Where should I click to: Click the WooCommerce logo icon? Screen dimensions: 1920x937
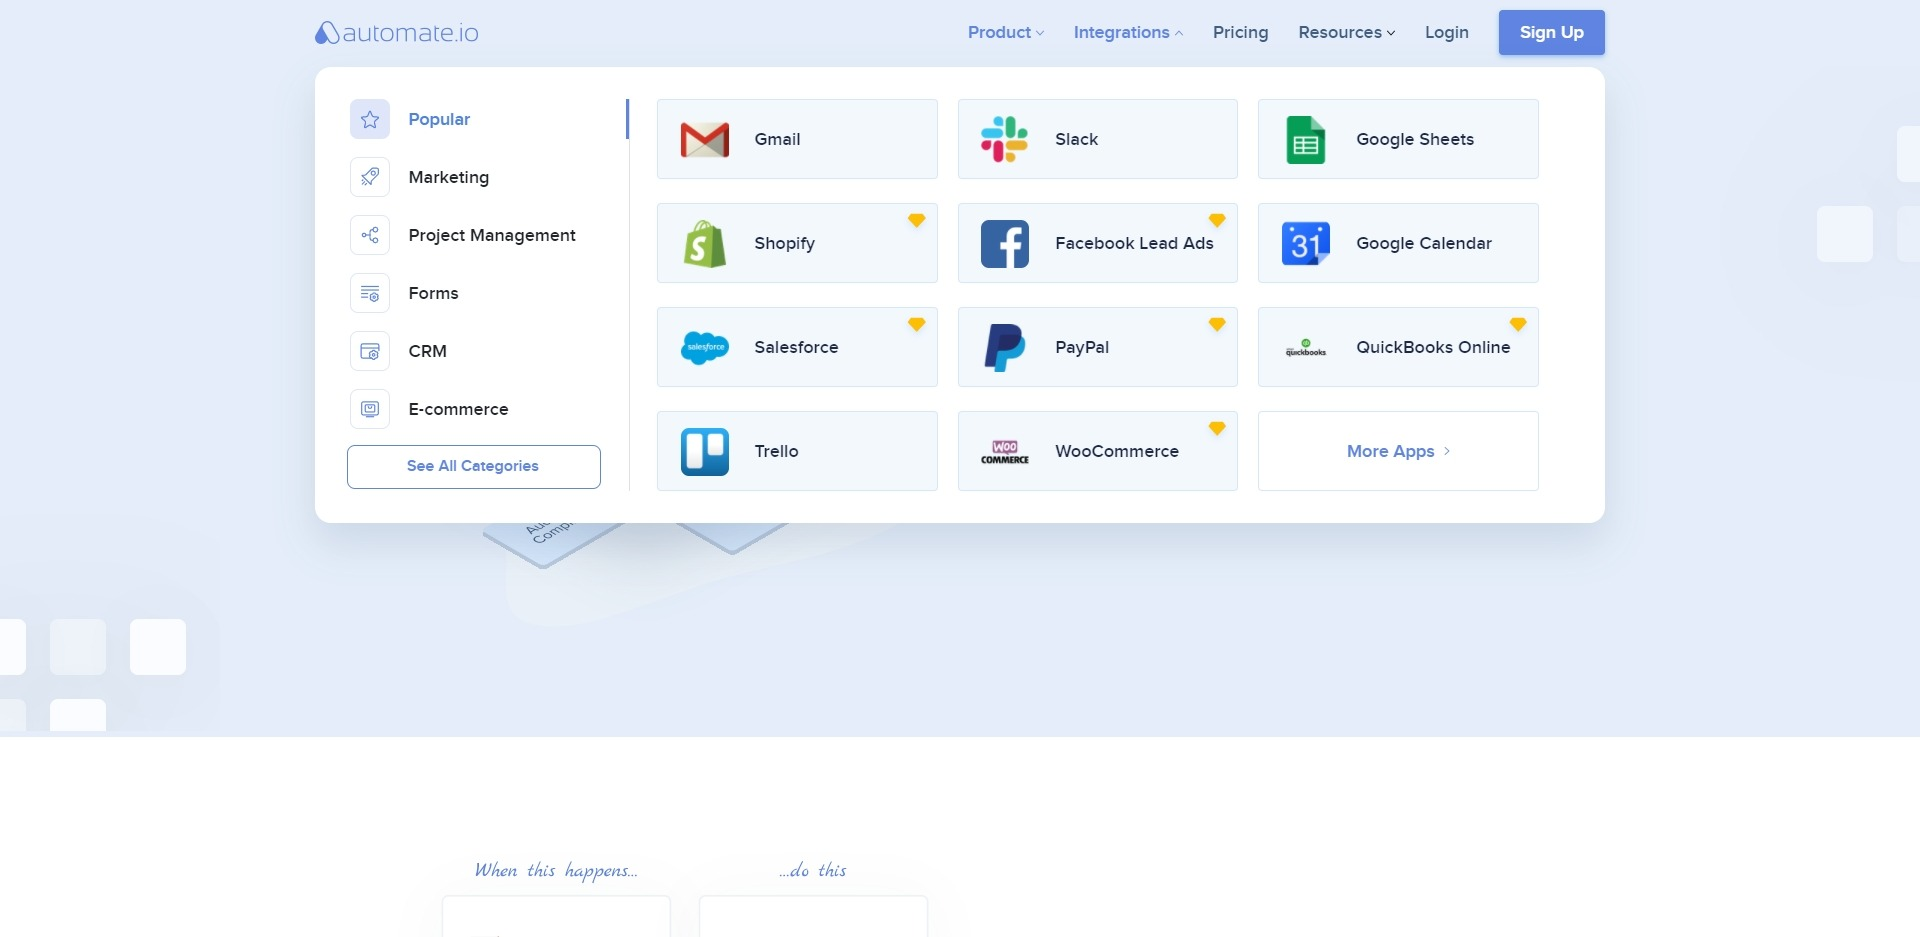point(1005,452)
